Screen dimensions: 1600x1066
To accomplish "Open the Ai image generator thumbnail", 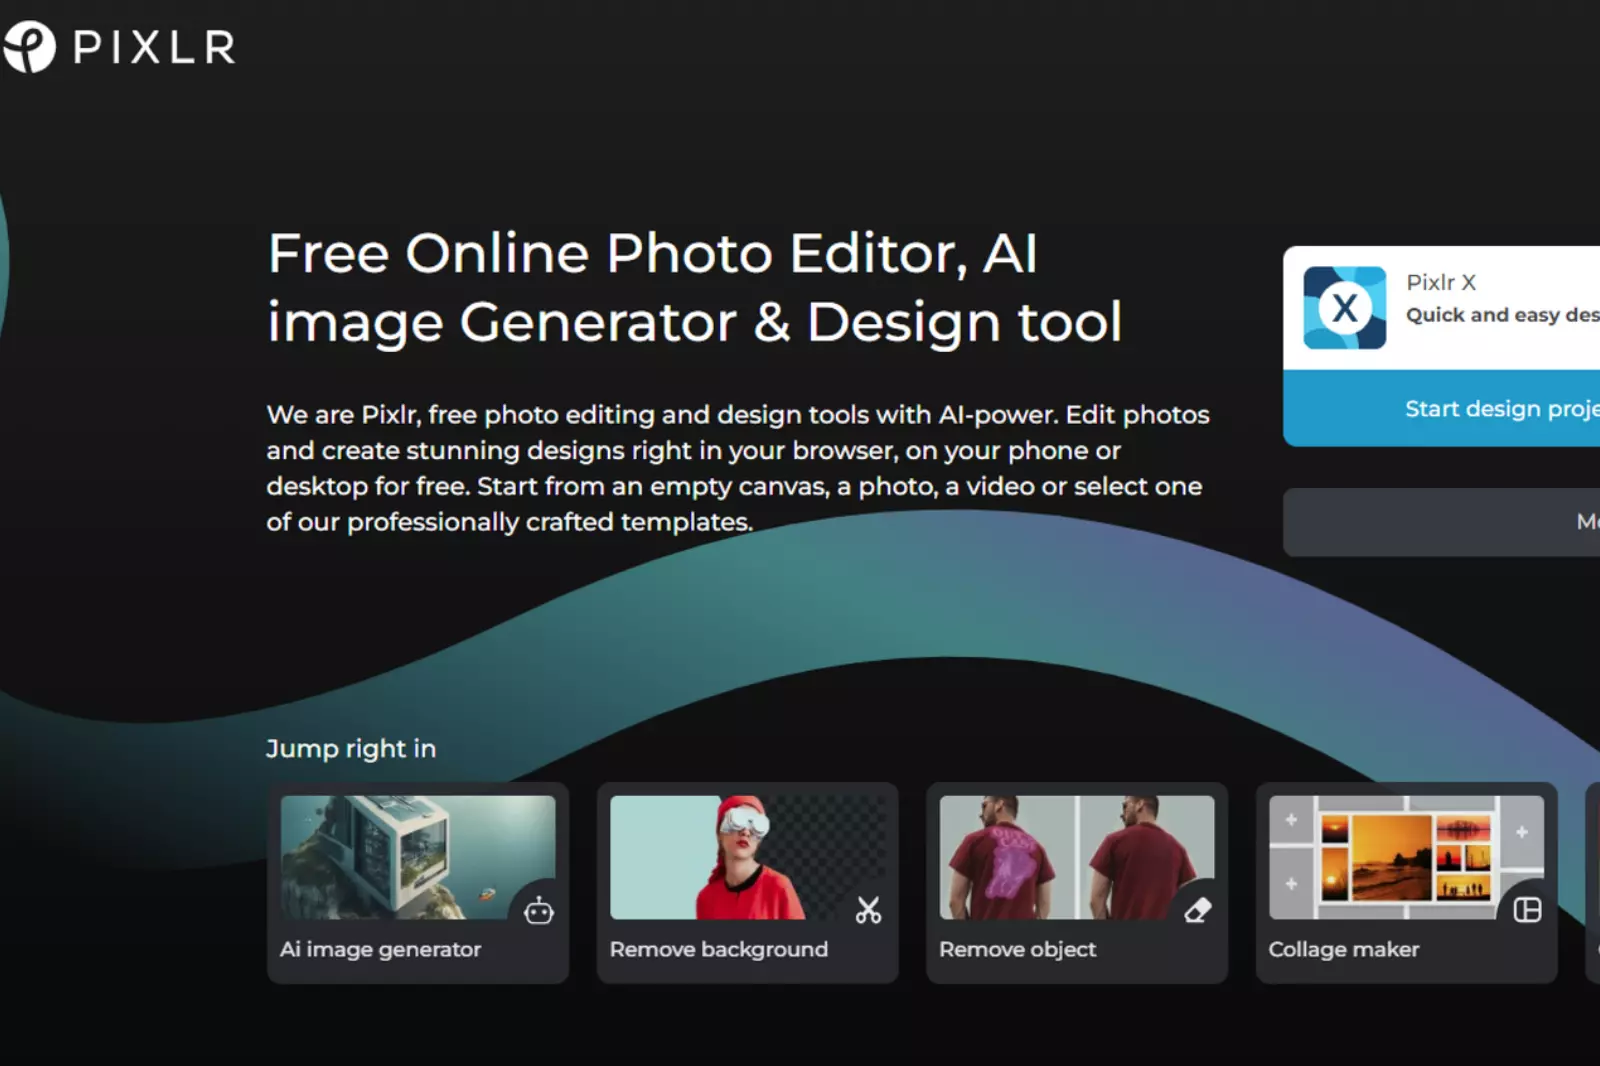I will (418, 857).
